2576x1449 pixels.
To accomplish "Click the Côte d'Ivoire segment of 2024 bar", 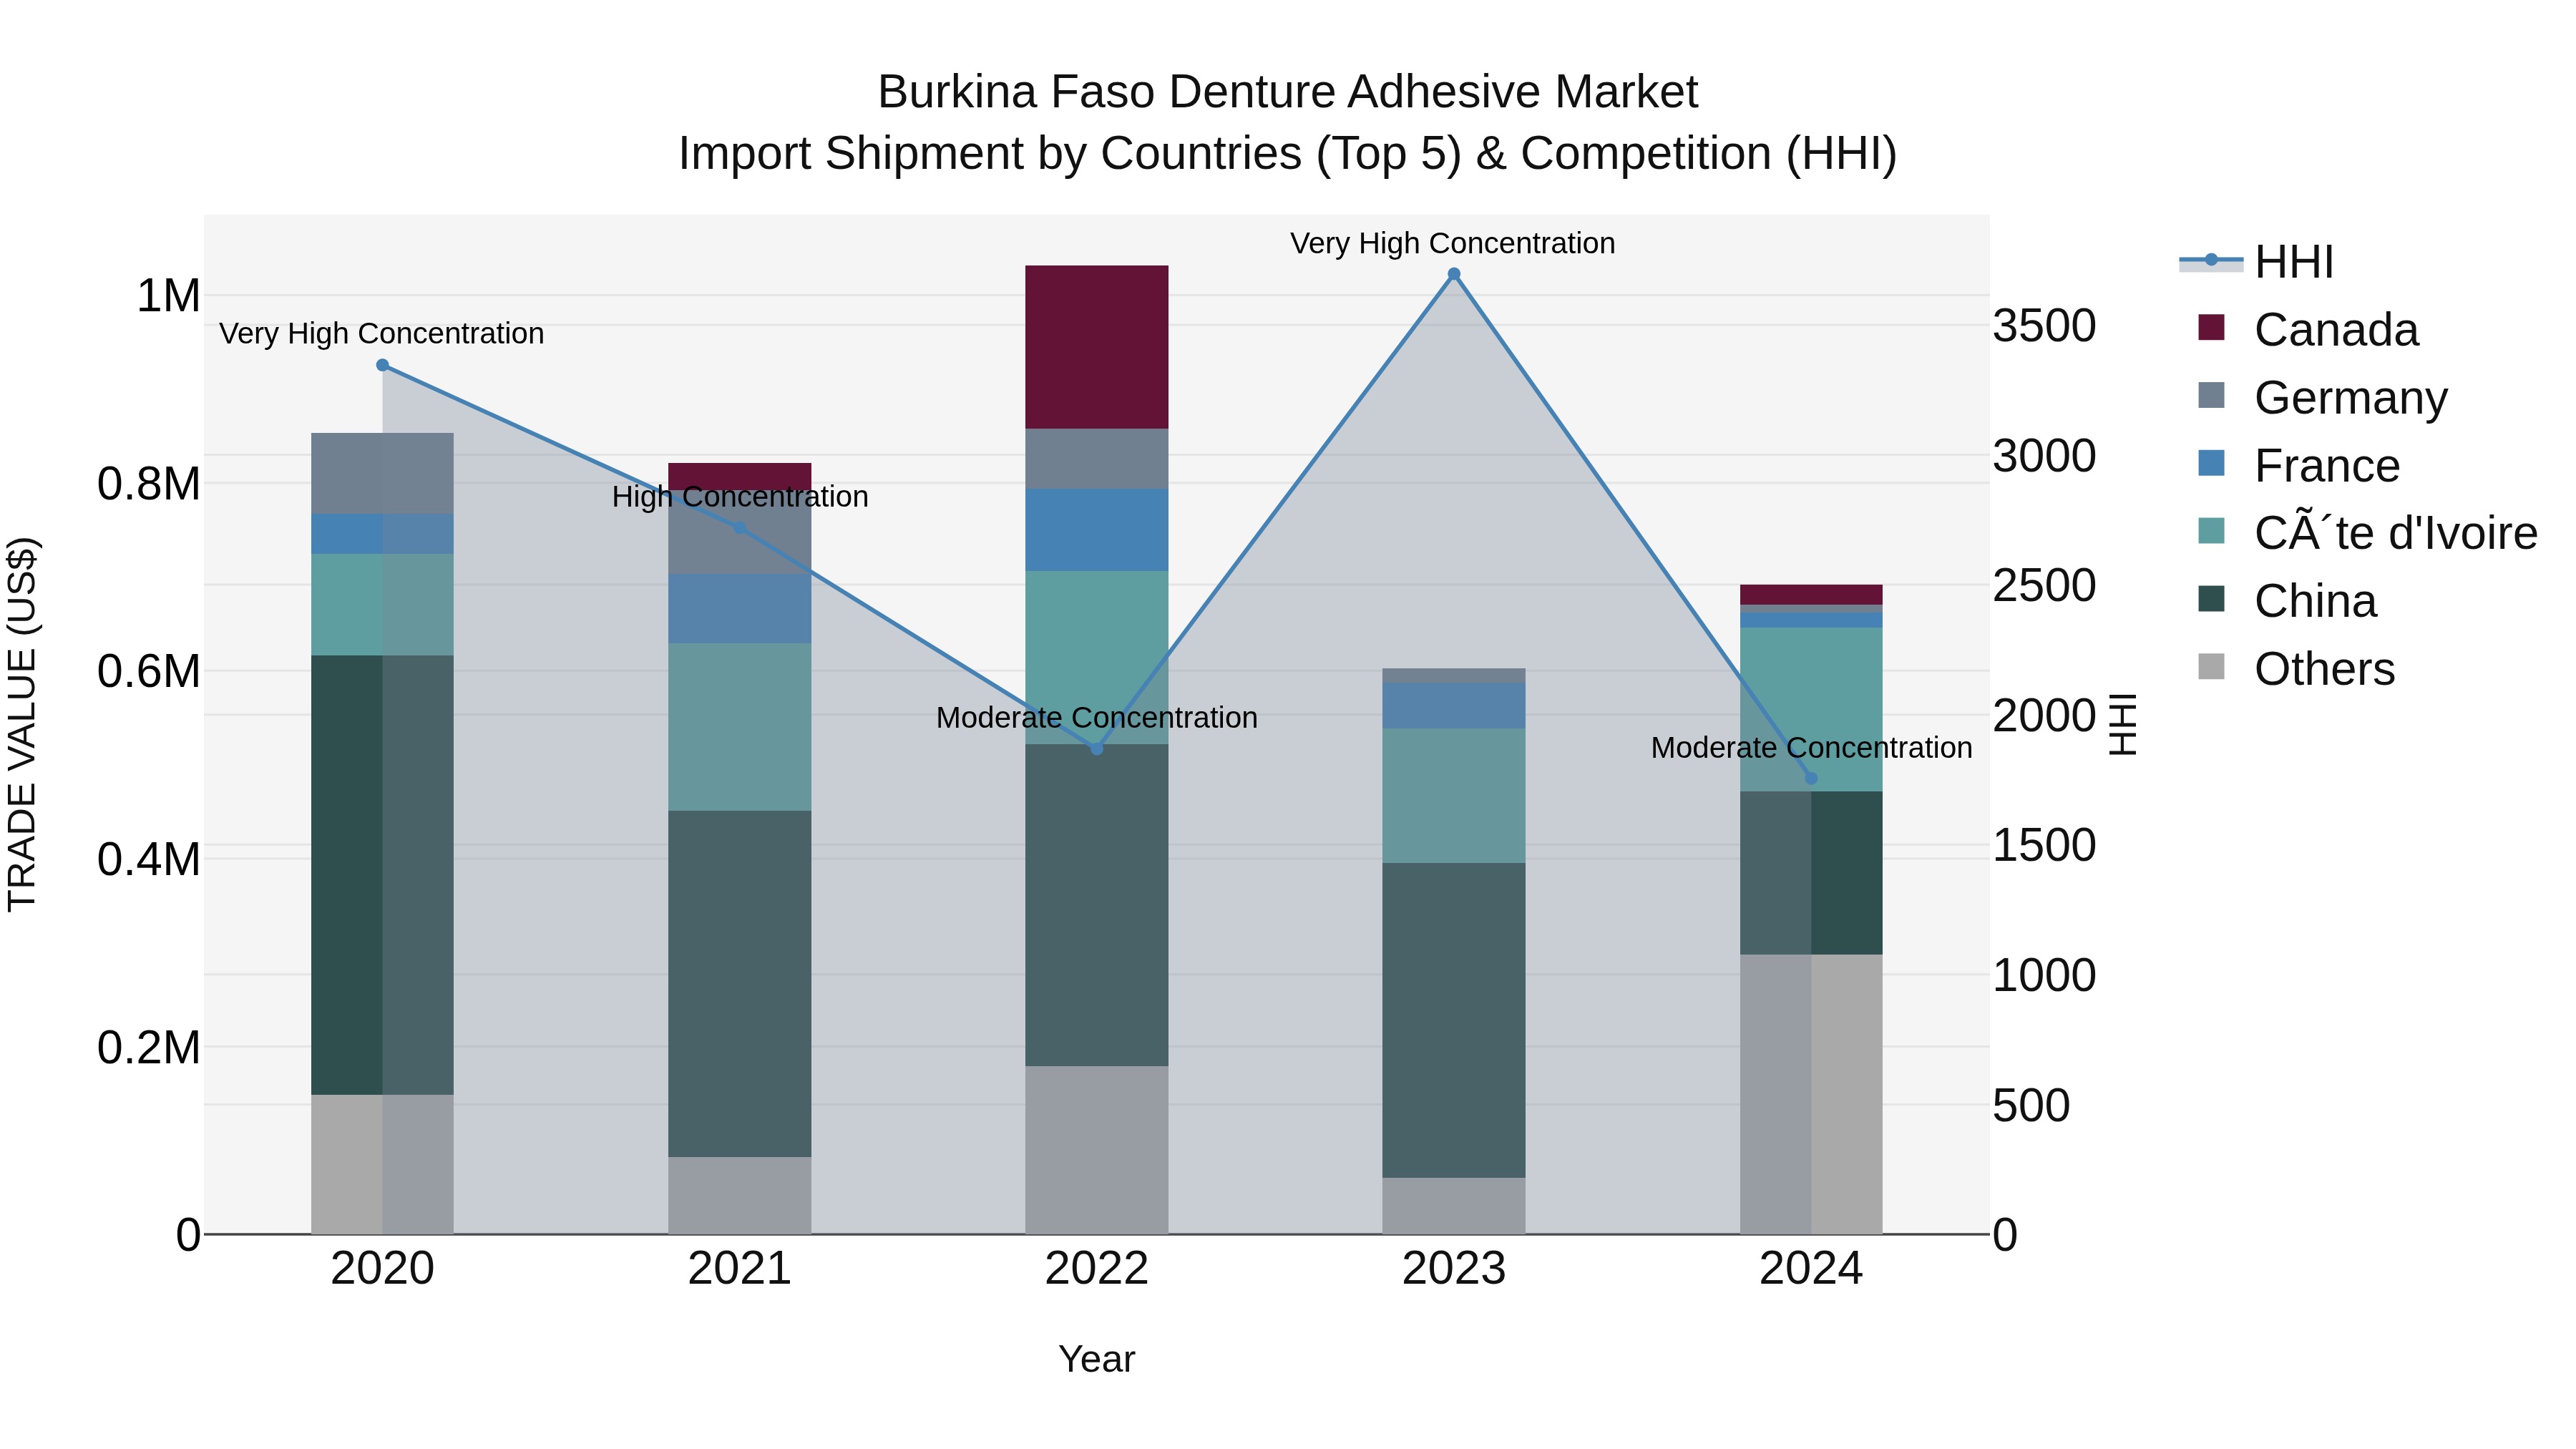I will click(x=1811, y=710).
